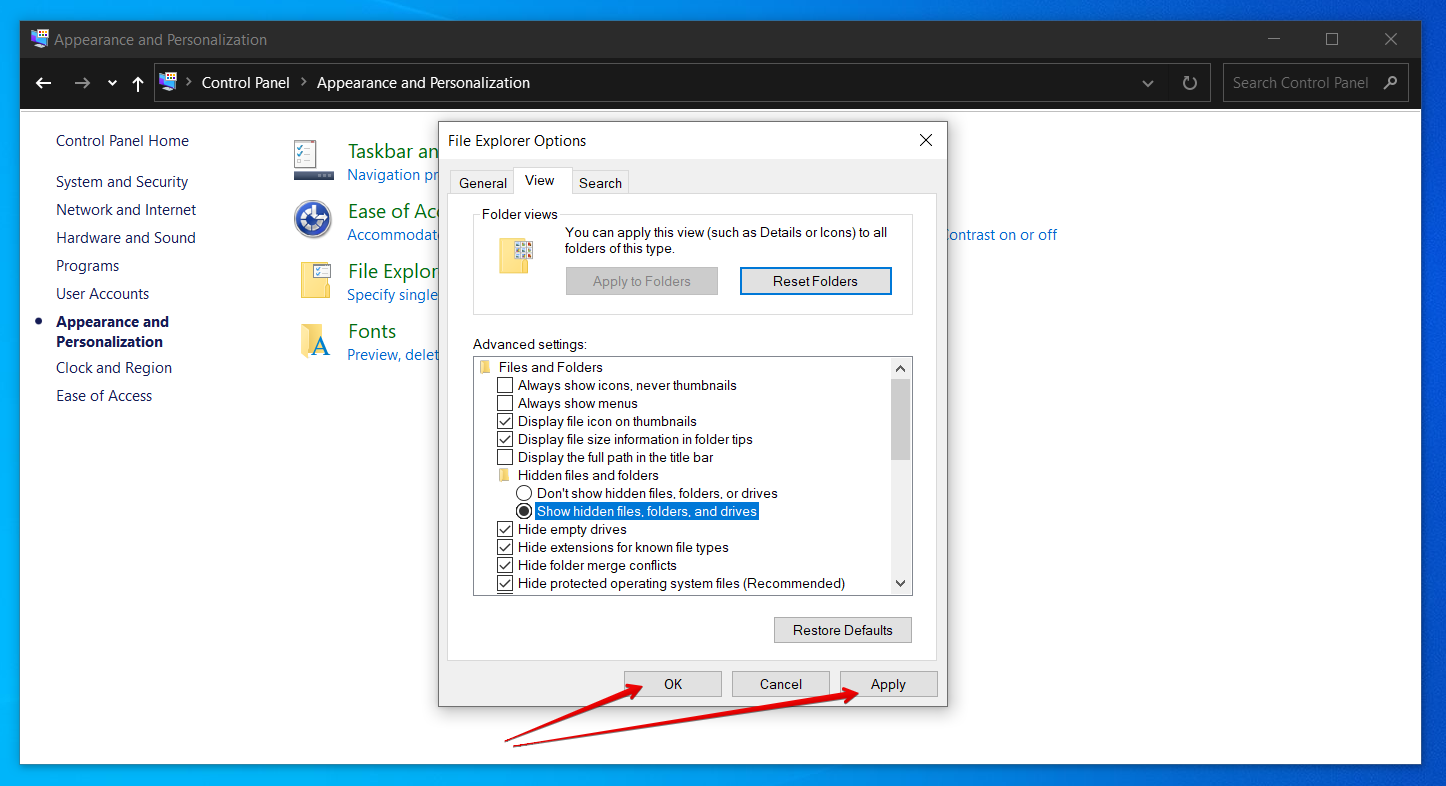Click Cancel in File Explorer Options
The height and width of the screenshot is (786, 1446).
781,684
